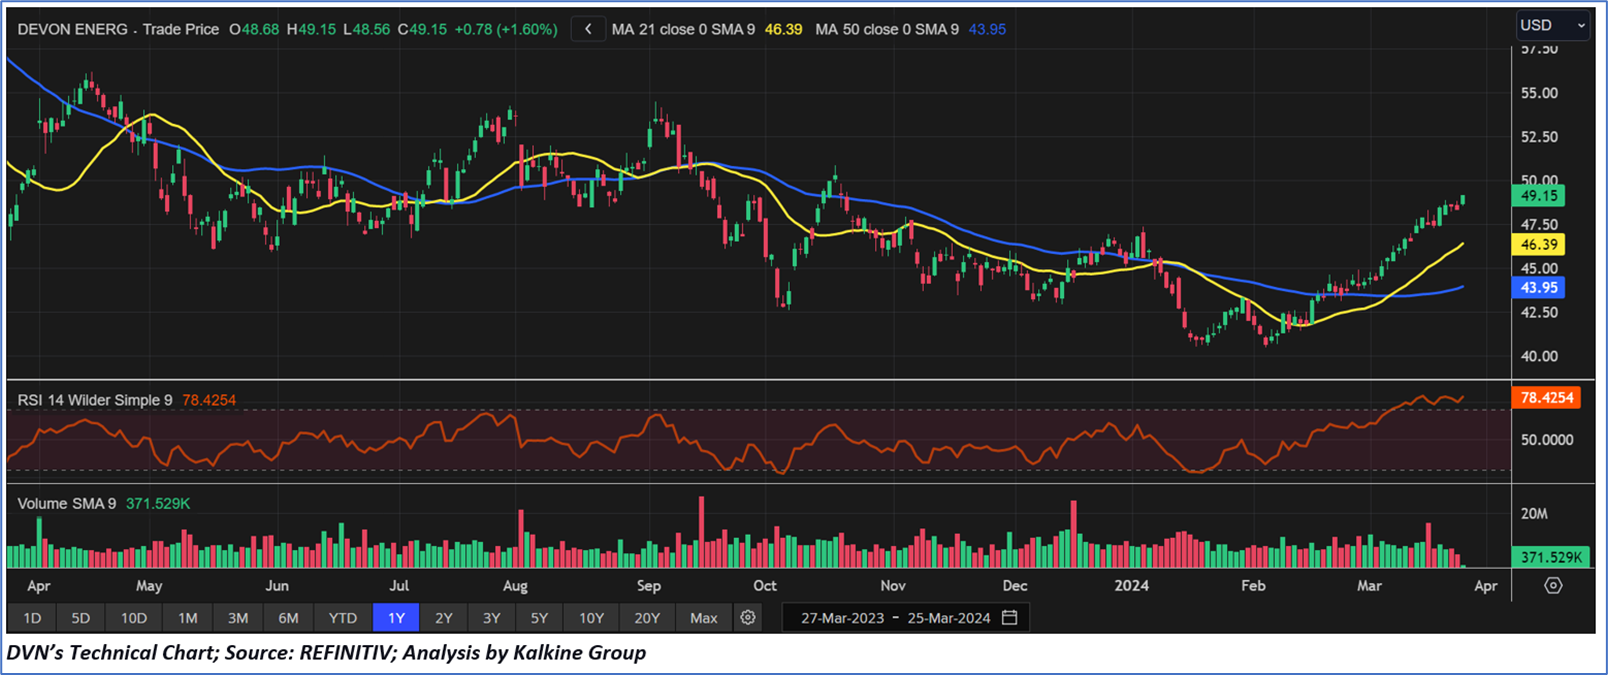The width and height of the screenshot is (1608, 675).
Task: Click the highlighted 1Y range button
Action: (x=396, y=618)
